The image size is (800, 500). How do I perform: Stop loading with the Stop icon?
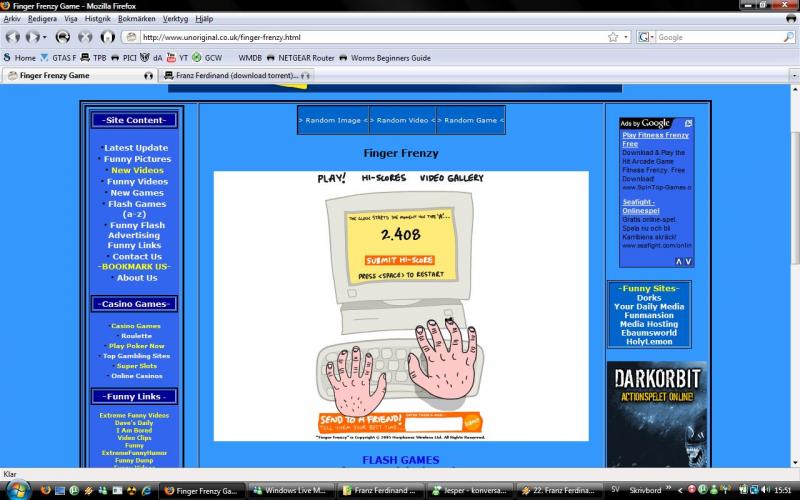[x=85, y=37]
